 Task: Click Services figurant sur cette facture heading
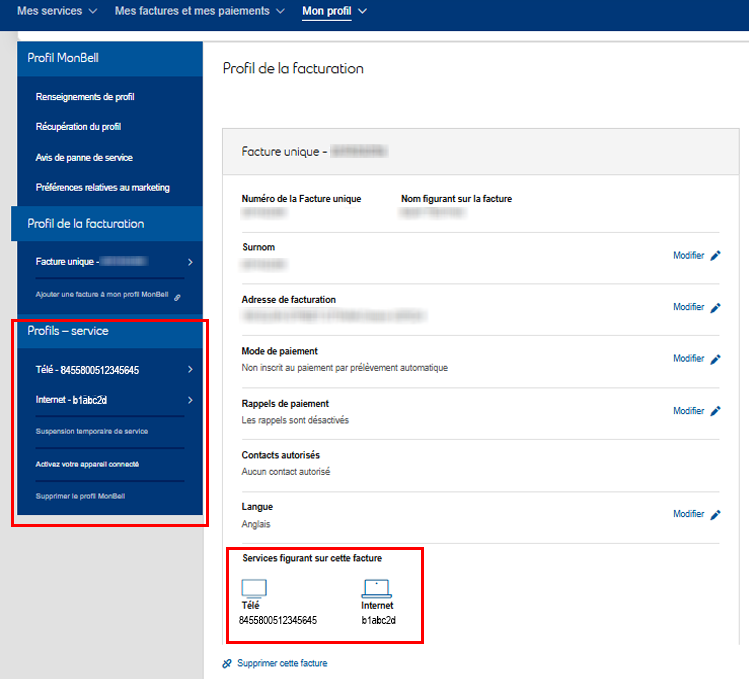(x=312, y=558)
